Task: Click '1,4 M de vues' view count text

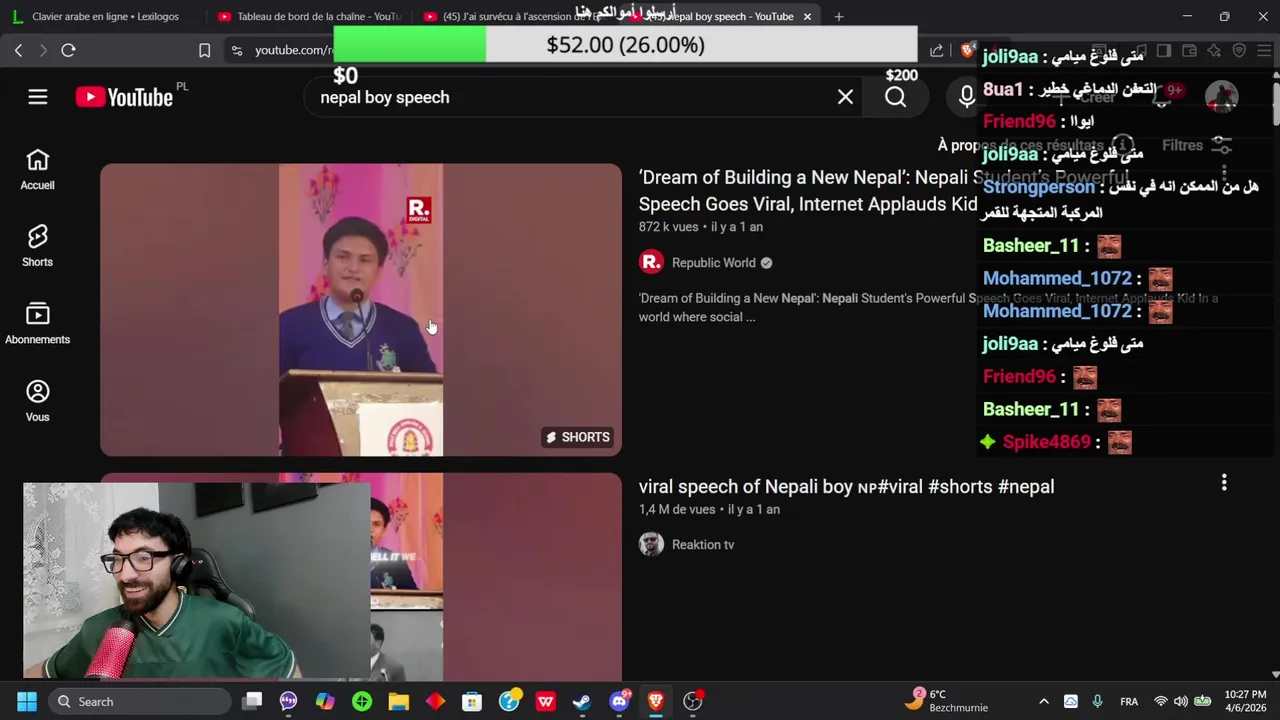Action: point(677,509)
